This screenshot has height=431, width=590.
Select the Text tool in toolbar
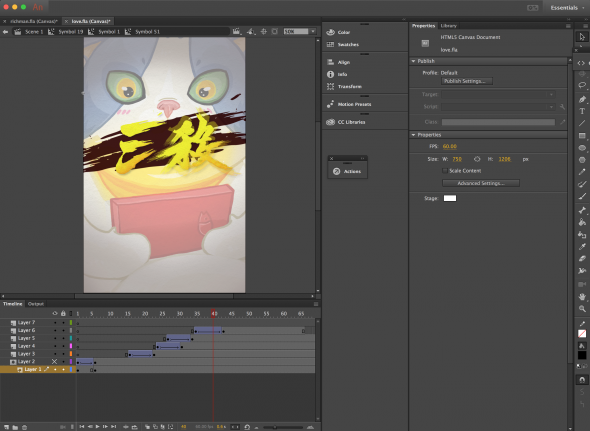tap(582, 111)
